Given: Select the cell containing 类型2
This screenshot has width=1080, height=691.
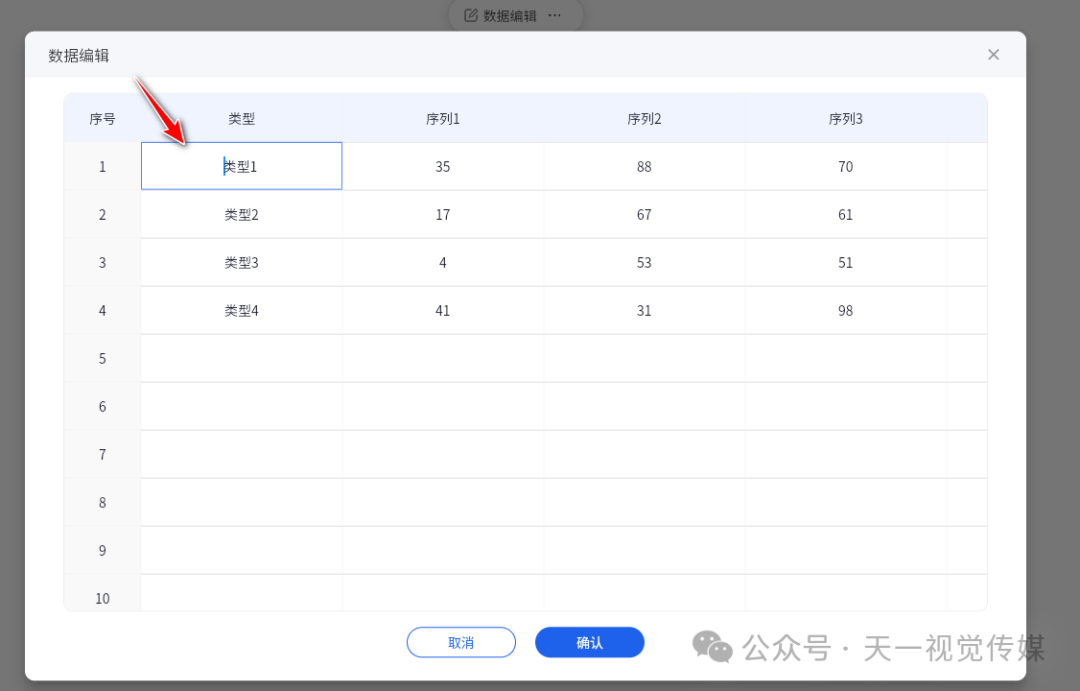Looking at the screenshot, I should [x=241, y=214].
